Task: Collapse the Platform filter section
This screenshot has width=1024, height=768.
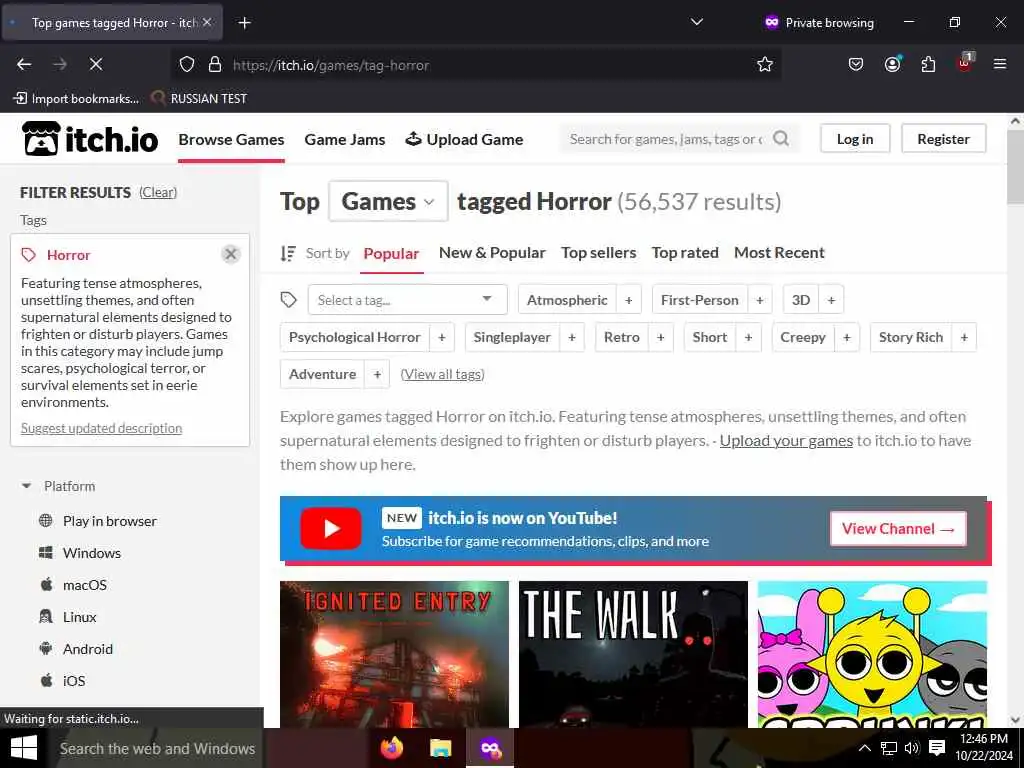Action: coord(27,486)
